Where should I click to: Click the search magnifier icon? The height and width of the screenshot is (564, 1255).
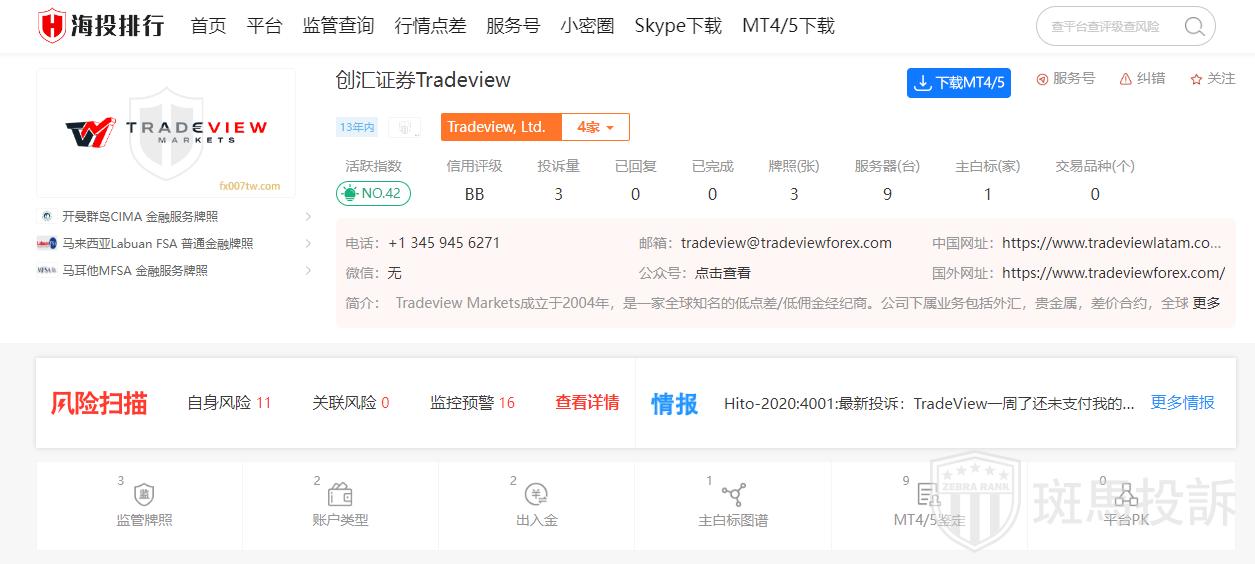(x=1194, y=27)
